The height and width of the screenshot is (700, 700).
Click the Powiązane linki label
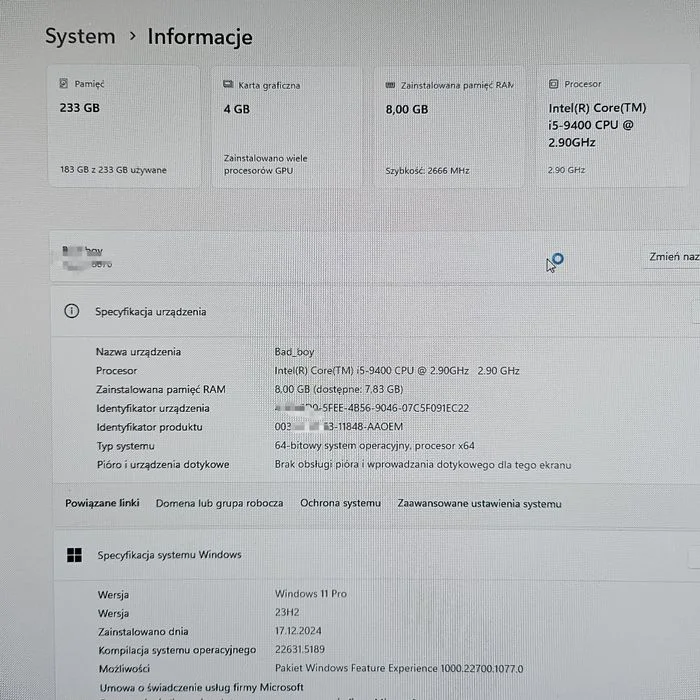(x=102, y=503)
